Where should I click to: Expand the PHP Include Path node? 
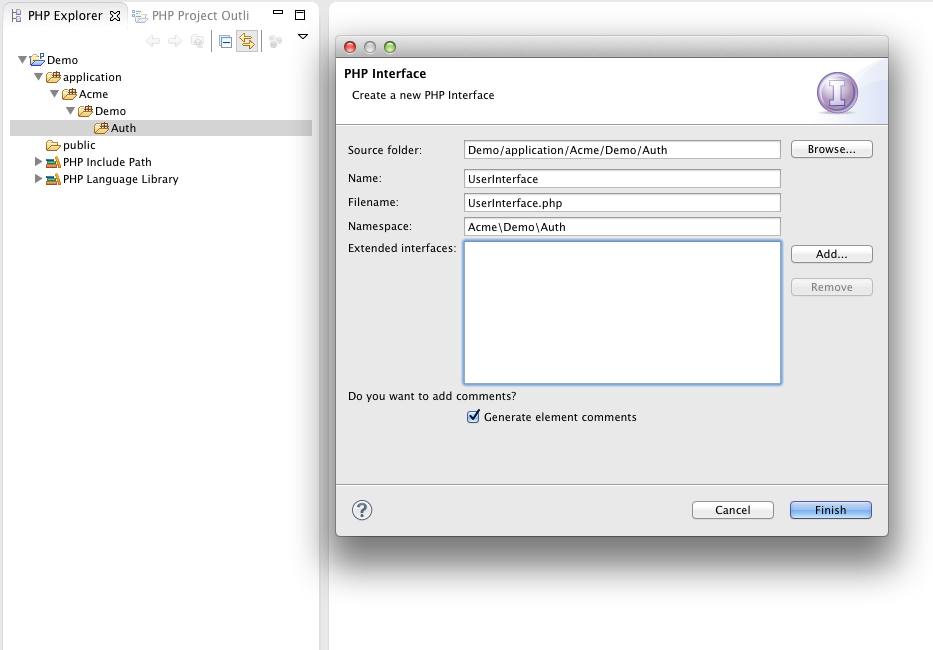38,162
